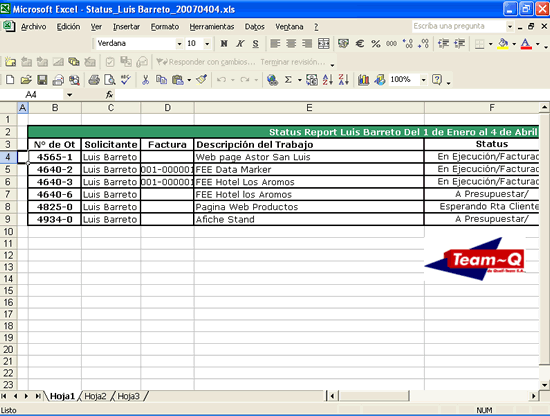
Task: Select cell '4825-0'
Action: tap(54, 207)
